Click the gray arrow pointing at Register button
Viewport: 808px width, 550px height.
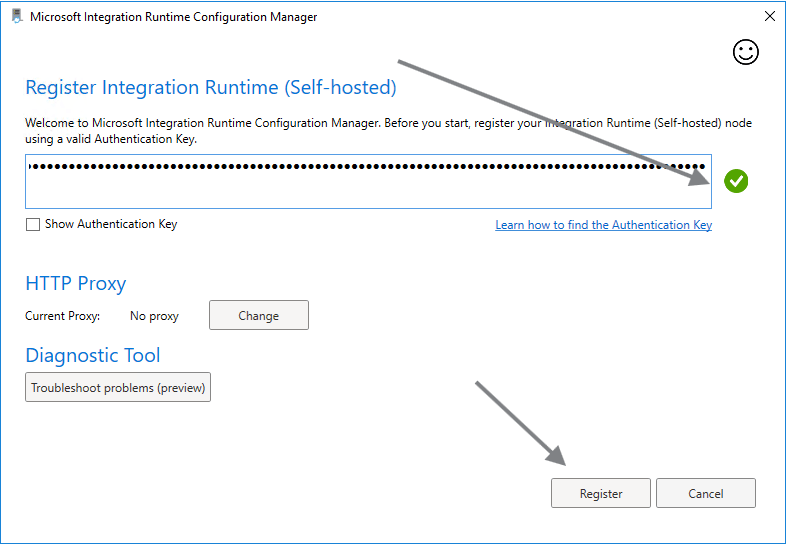(522, 424)
